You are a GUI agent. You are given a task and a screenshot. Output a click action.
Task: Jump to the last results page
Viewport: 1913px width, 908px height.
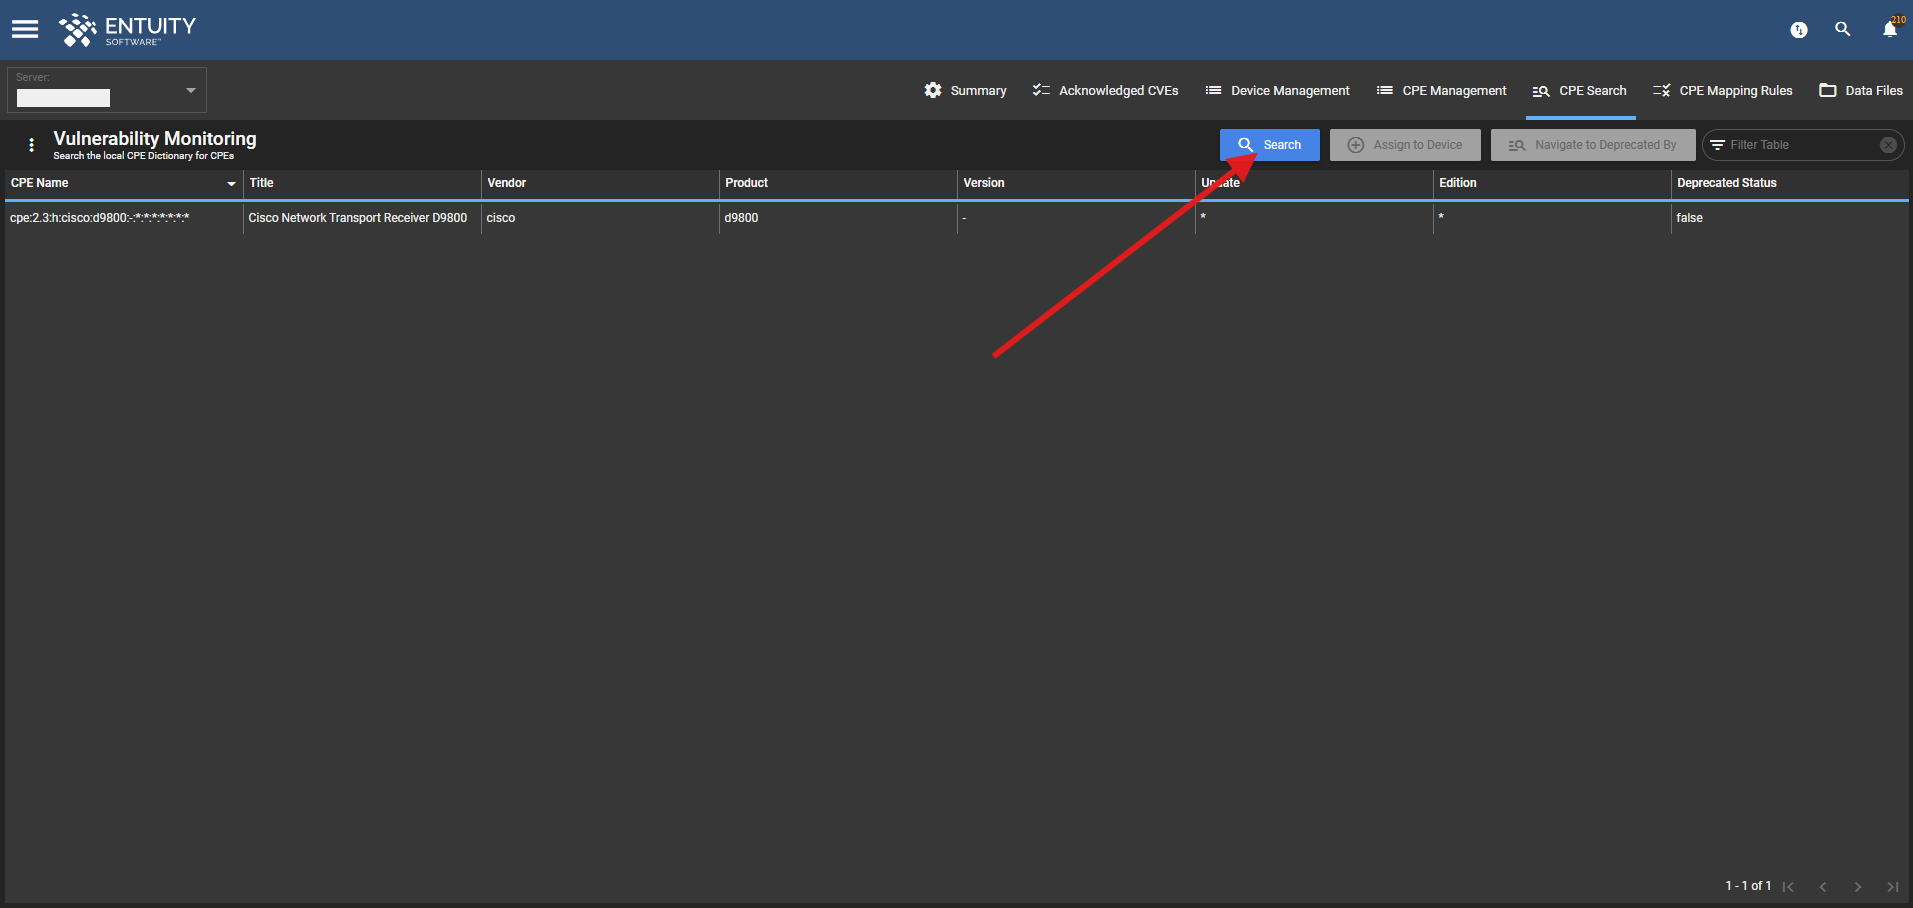(1892, 887)
